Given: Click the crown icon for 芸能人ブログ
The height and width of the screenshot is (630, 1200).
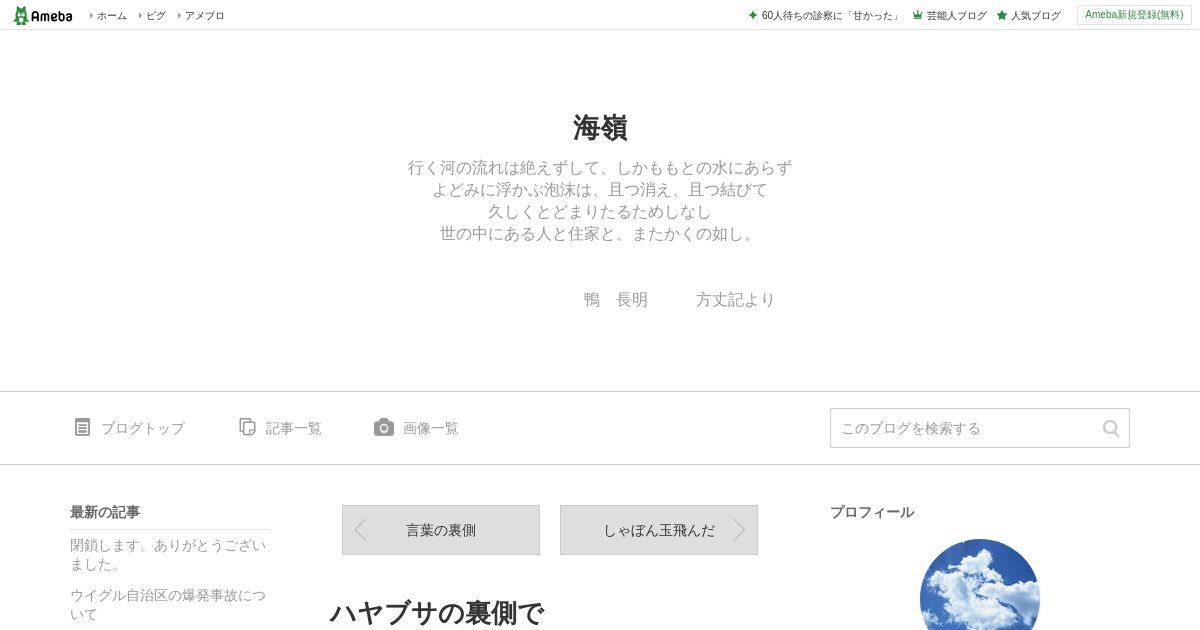Looking at the screenshot, I should (x=917, y=15).
